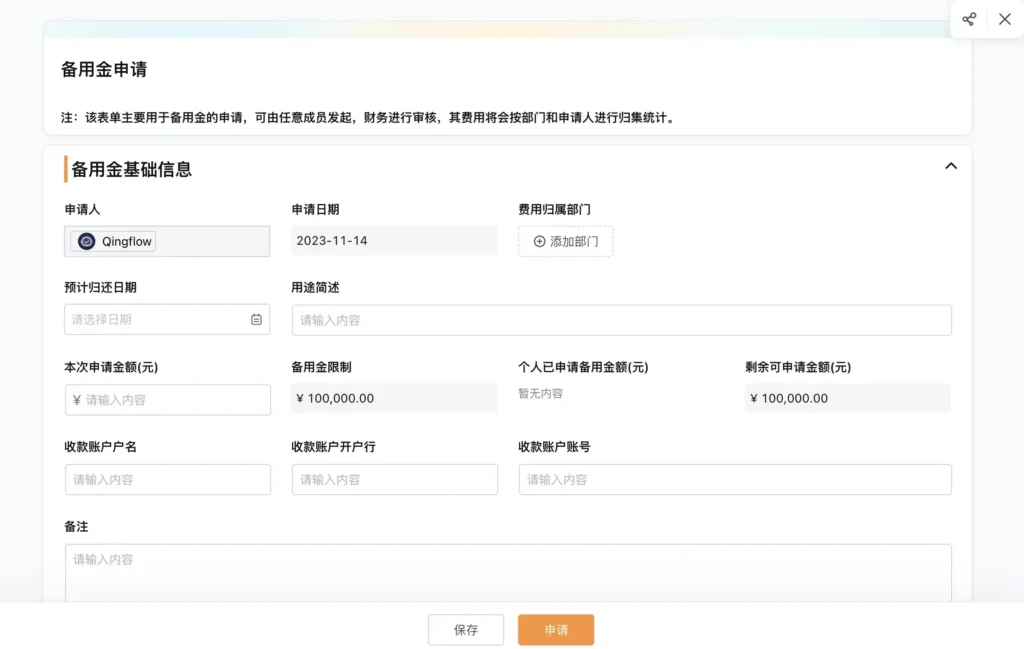Open the 预计归还日期 date picker

click(x=160, y=320)
